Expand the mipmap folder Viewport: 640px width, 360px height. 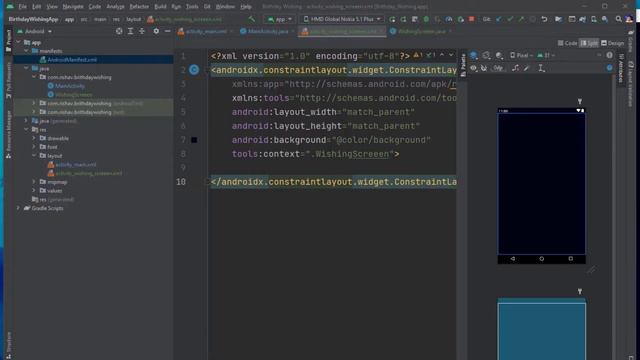pos(34,182)
